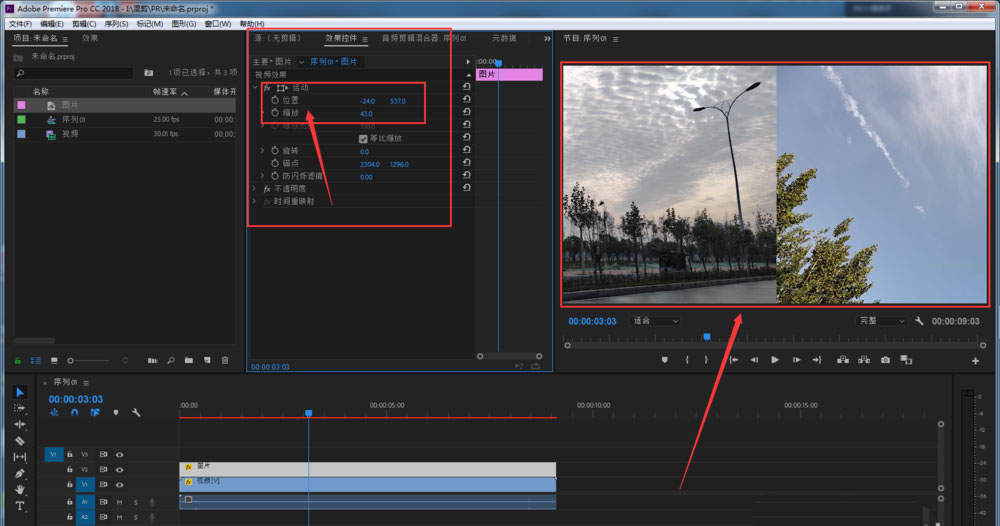Step back one frame
This screenshot has width=1000, height=526.
(754, 360)
